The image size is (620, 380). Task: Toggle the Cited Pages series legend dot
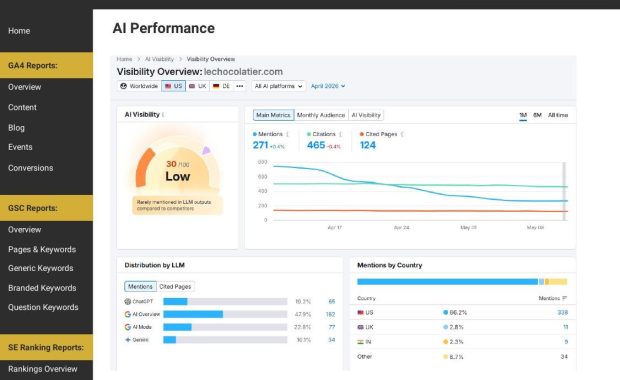pyautogui.click(x=362, y=134)
